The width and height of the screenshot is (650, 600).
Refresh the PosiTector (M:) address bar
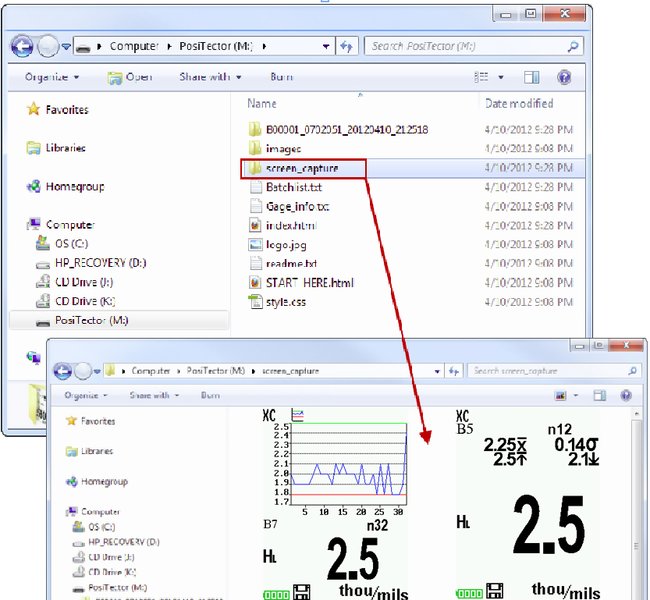347,46
